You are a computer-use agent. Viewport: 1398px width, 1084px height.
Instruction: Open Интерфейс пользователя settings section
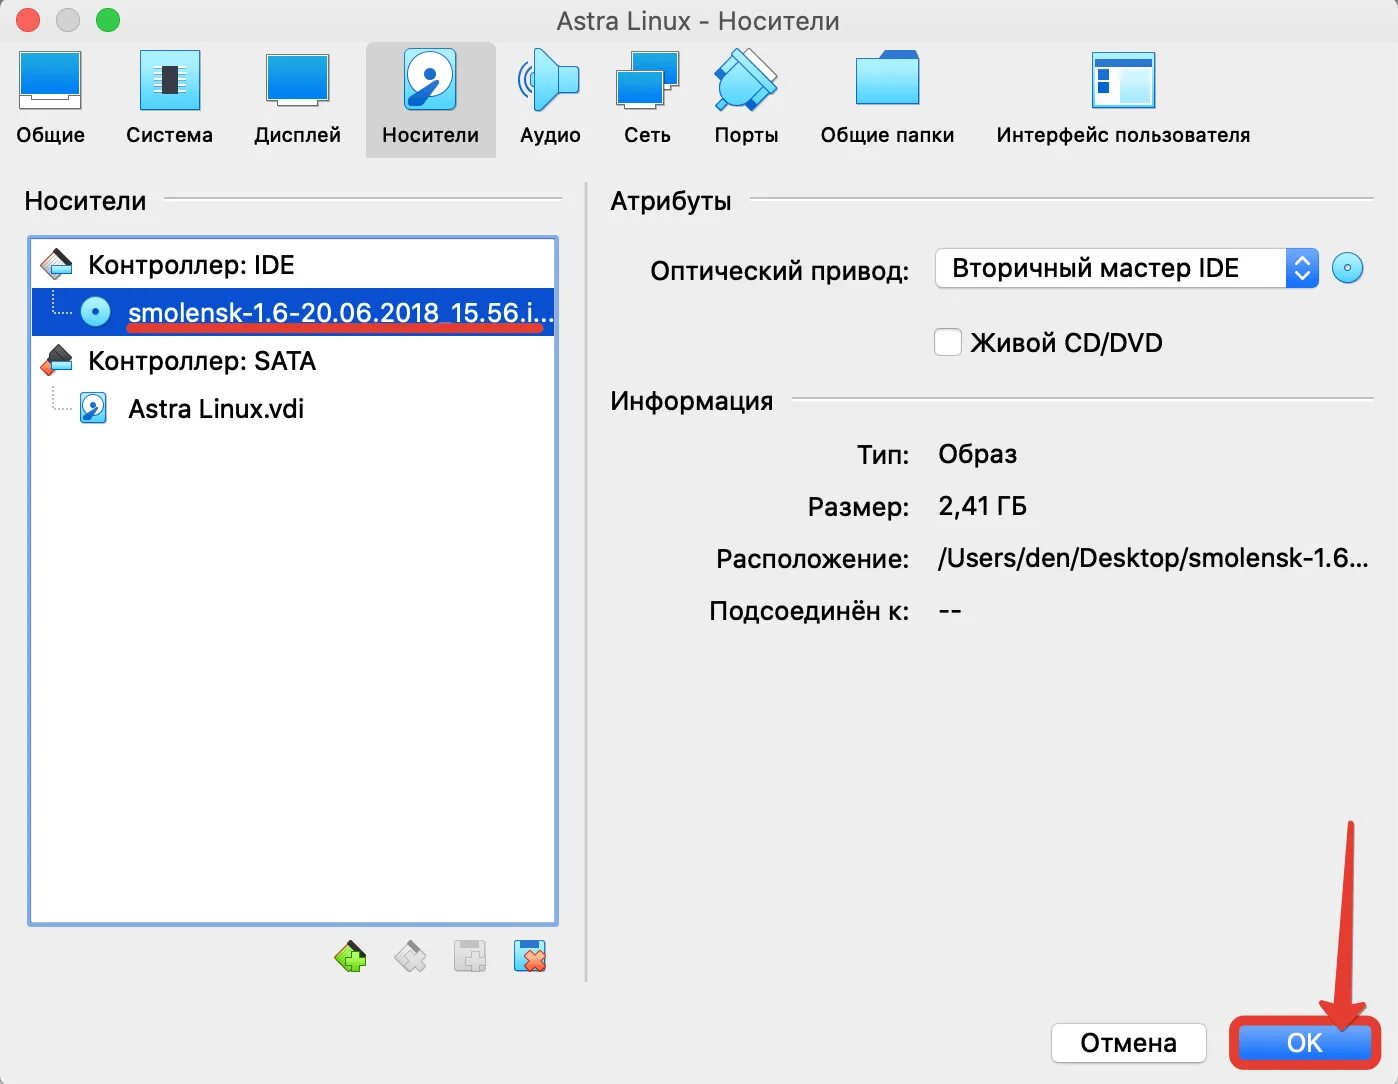(x=1123, y=99)
